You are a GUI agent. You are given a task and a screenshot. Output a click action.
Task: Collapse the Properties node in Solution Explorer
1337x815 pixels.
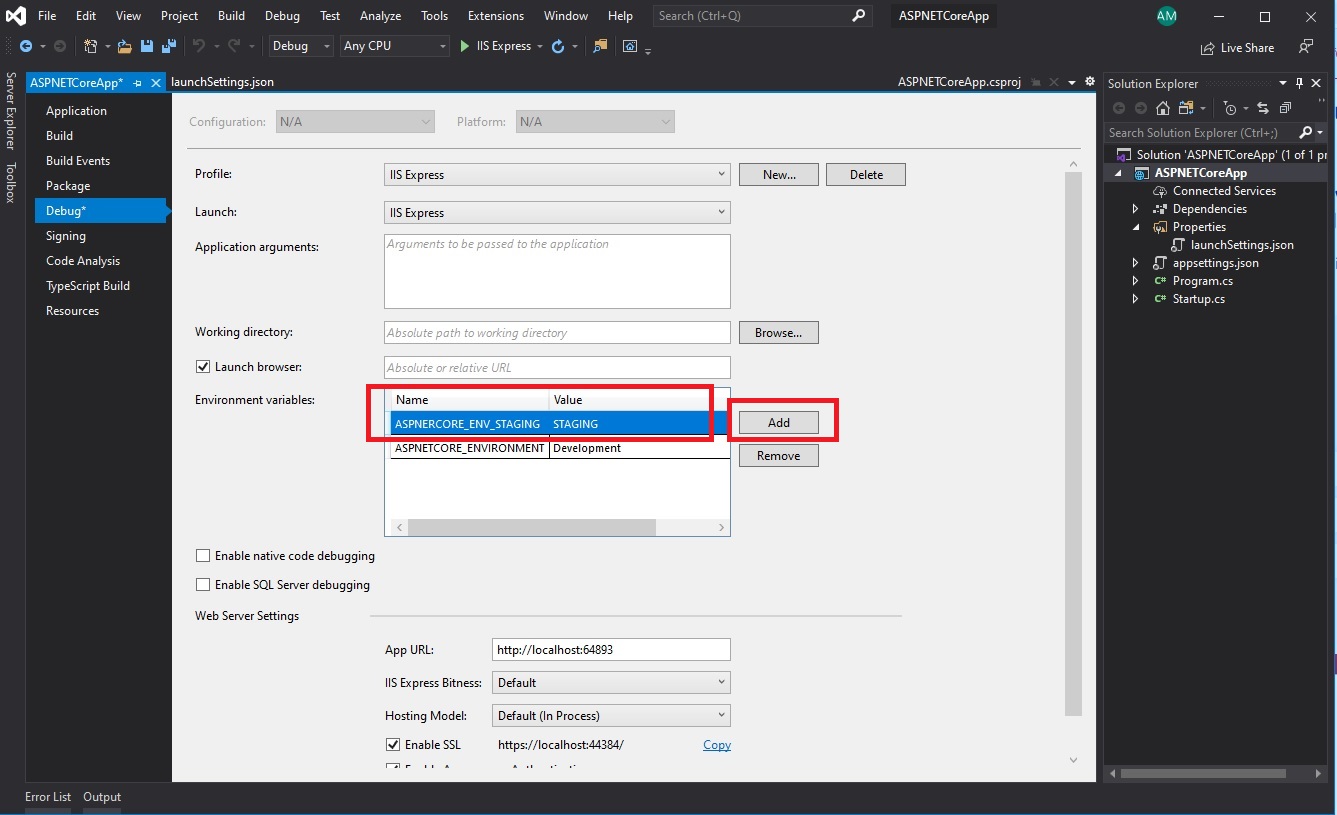[1135, 227]
